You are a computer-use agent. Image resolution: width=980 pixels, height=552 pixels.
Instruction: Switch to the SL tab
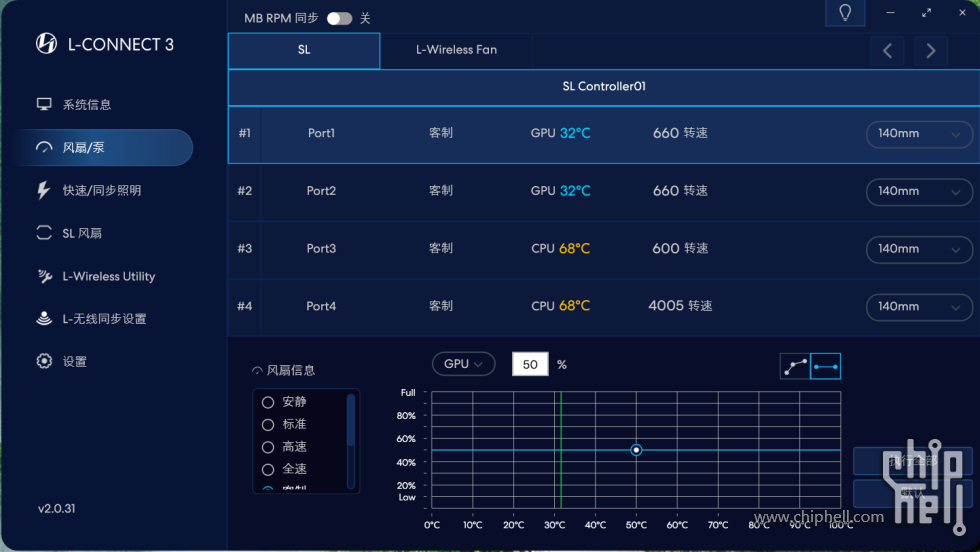point(304,50)
